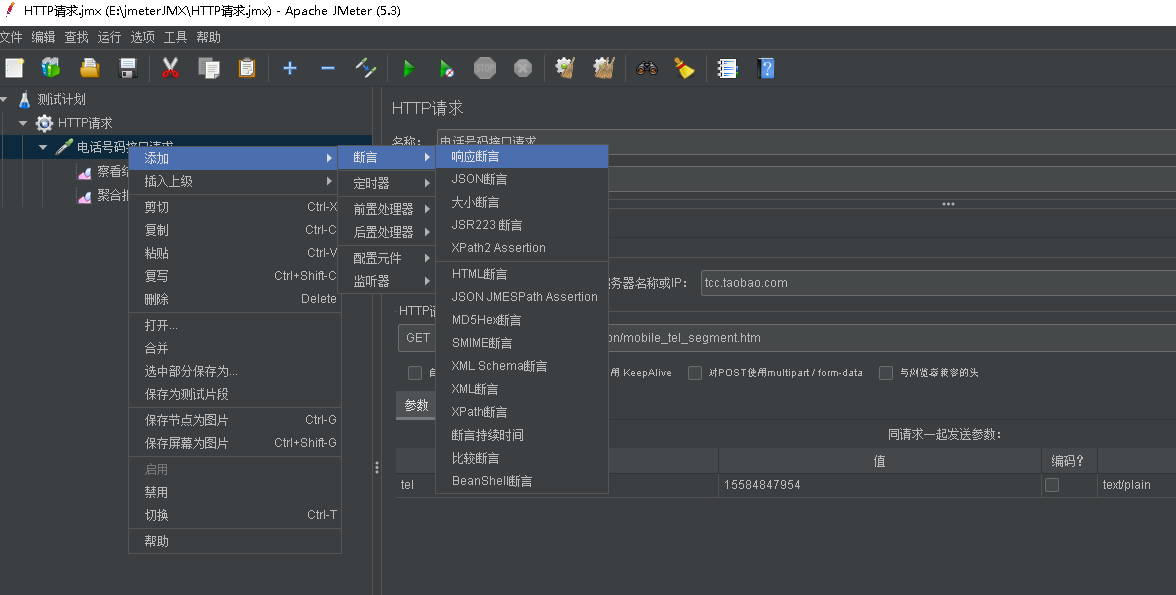
Task: Choose JSON断言 from assertion menu
Action: [521, 179]
